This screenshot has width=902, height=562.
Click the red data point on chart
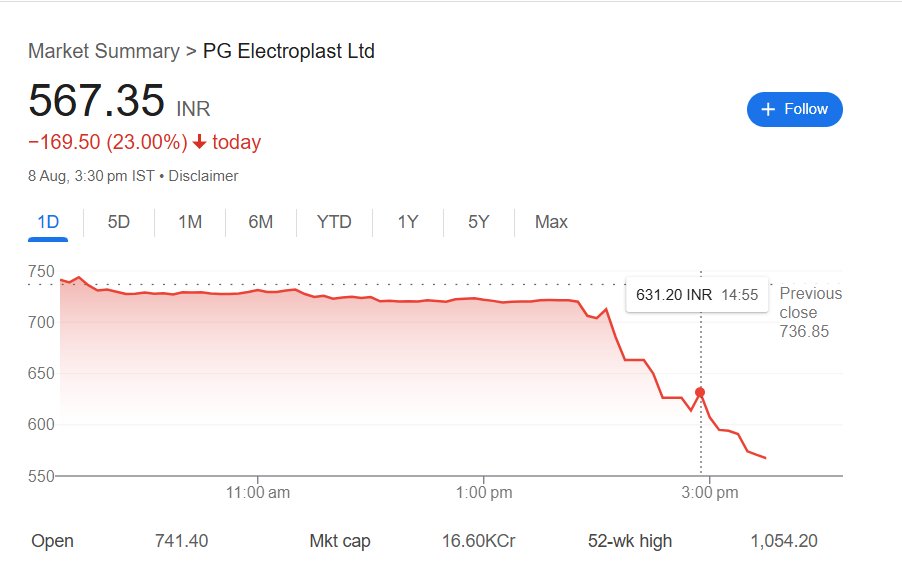(x=700, y=392)
